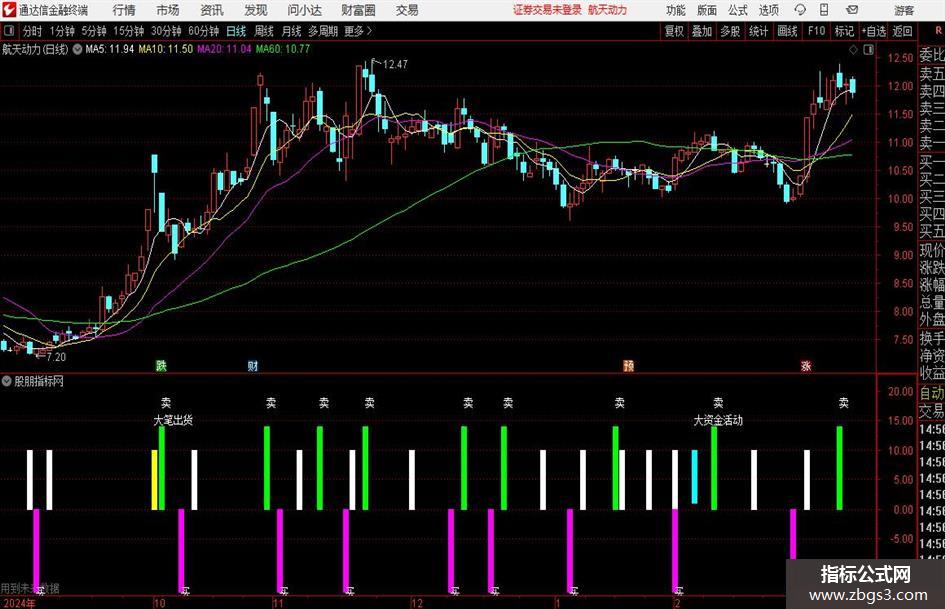
Task: Switch to the 60分钟 period tab
Action: pos(203,31)
